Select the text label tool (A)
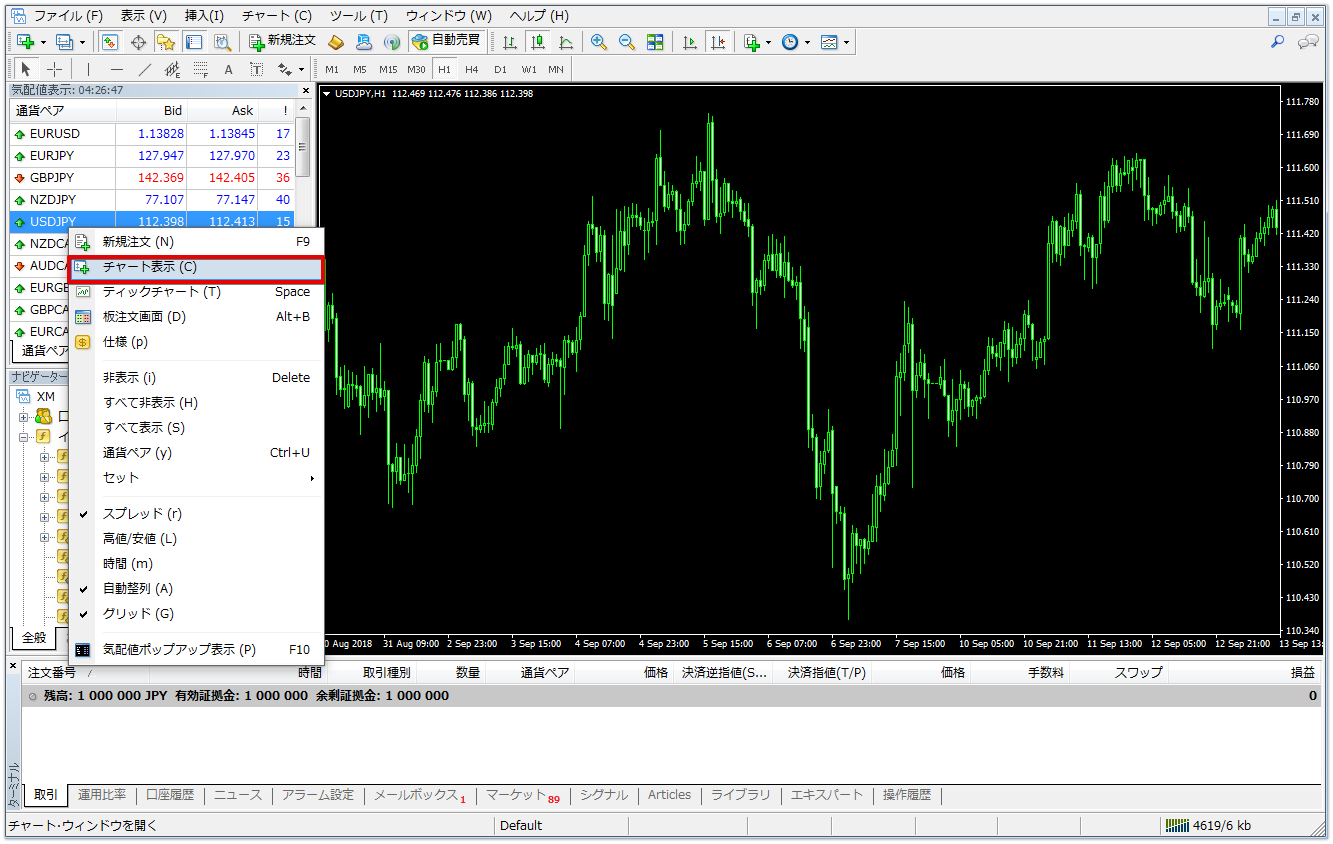Screen dimensions: 1333x844 point(228,69)
